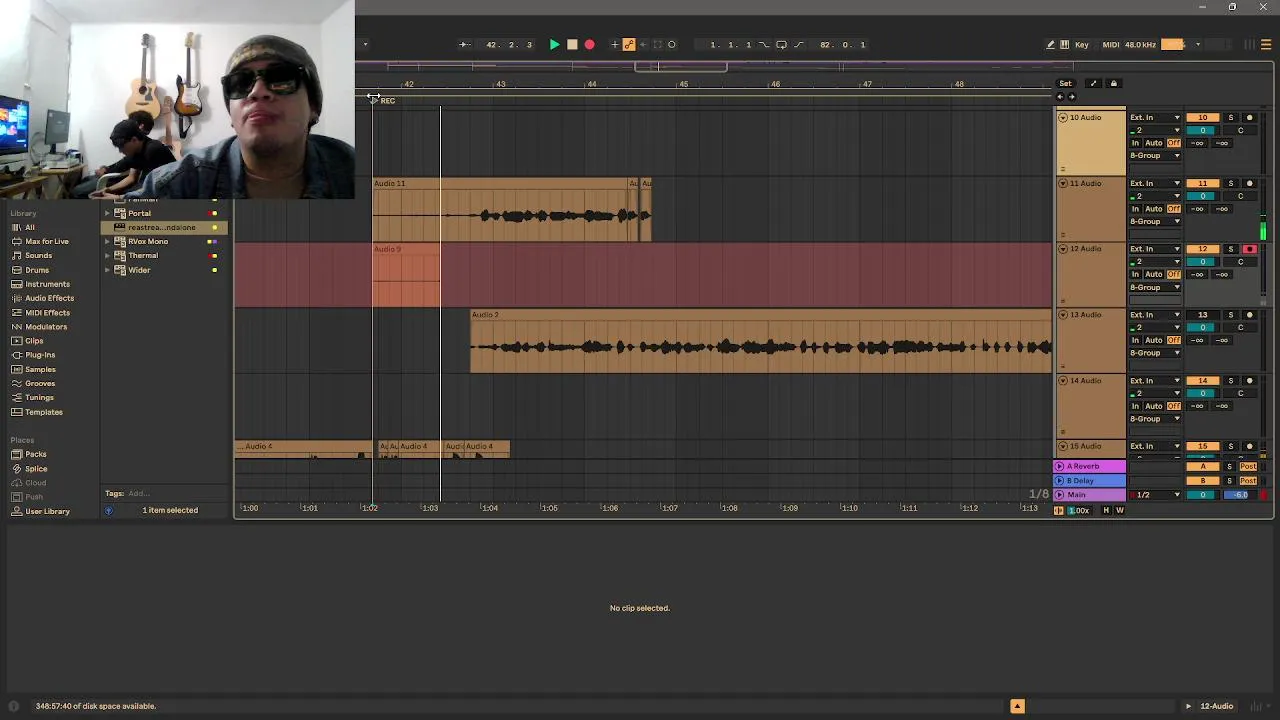Select Grooves in the Library
The image size is (1280, 720).
[x=40, y=384]
